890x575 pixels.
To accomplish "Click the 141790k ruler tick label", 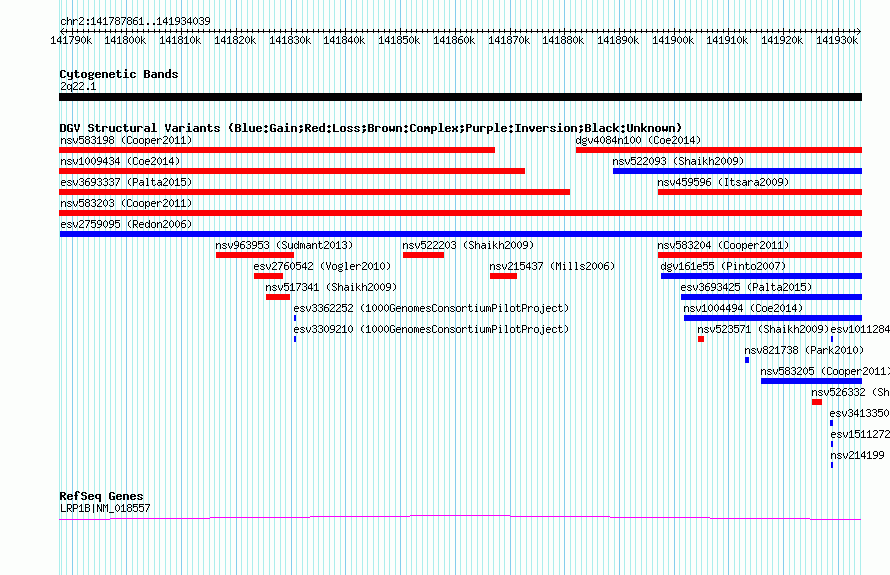I will coord(71,40).
